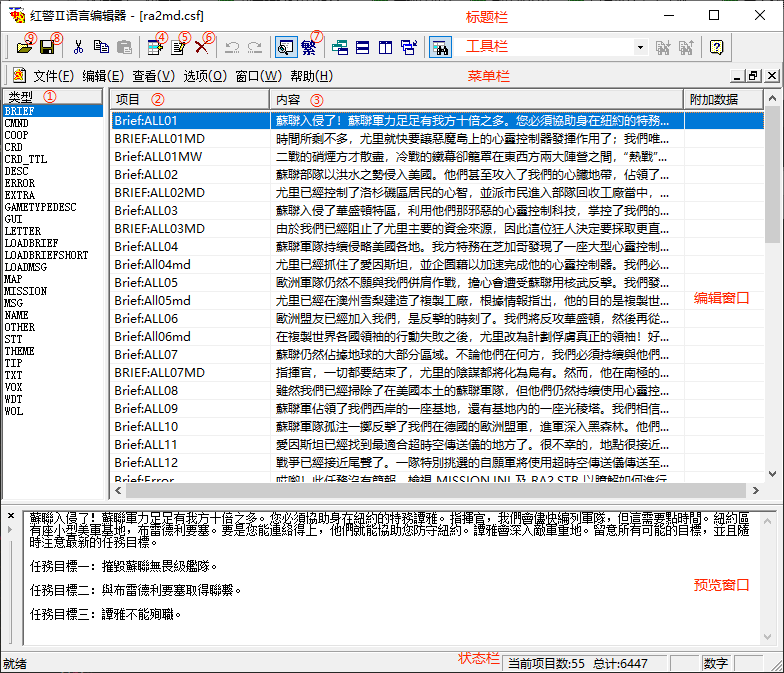
Task: Click the horizontal scrollbar left arrow
Action: (118, 491)
